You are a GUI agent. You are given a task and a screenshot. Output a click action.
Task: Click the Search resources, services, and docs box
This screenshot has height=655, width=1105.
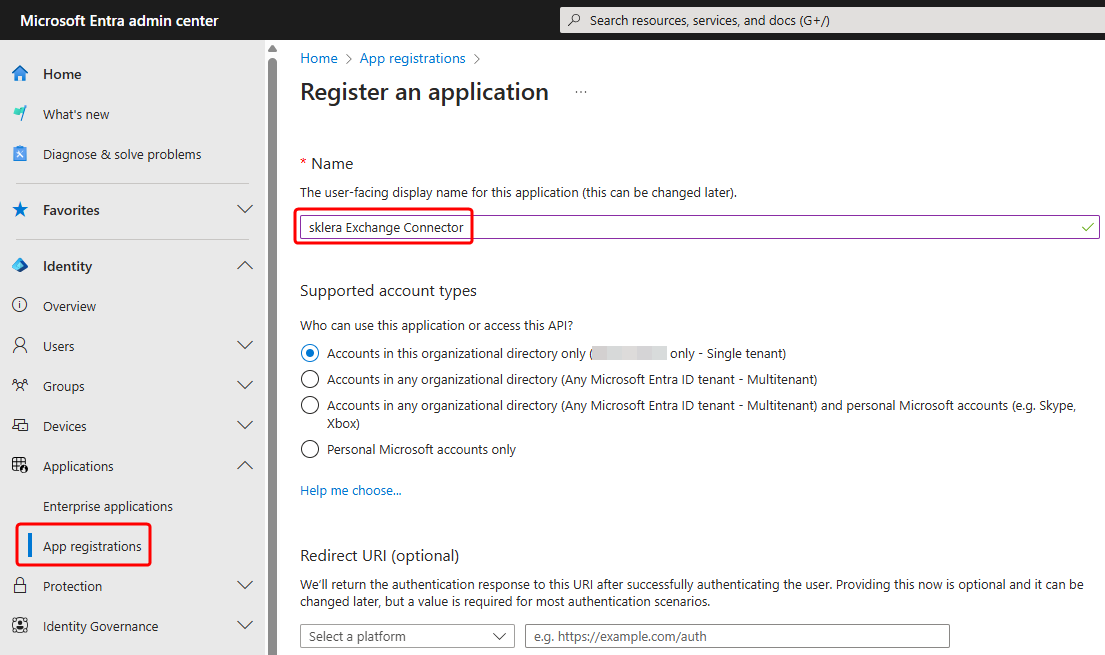[832, 20]
